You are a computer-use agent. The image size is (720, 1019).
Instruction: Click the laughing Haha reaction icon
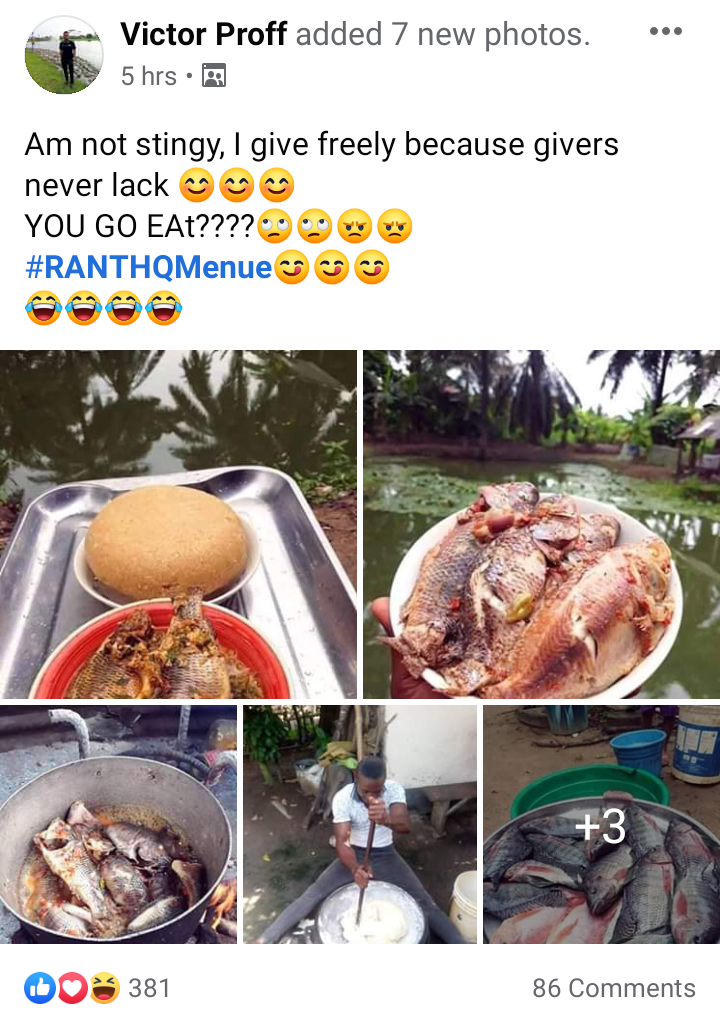(105, 988)
